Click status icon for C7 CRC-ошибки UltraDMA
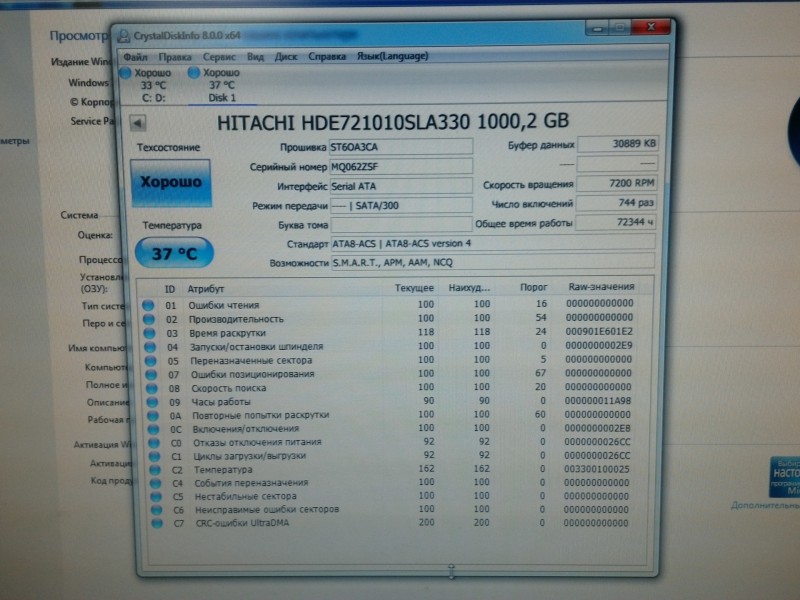 [x=157, y=523]
